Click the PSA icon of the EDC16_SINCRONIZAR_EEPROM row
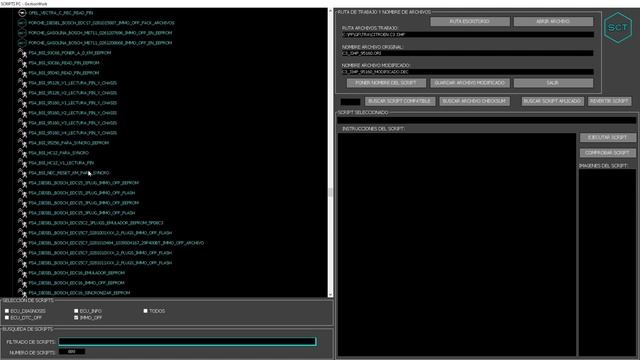Viewport: 640px width, 360px height. 22,293
